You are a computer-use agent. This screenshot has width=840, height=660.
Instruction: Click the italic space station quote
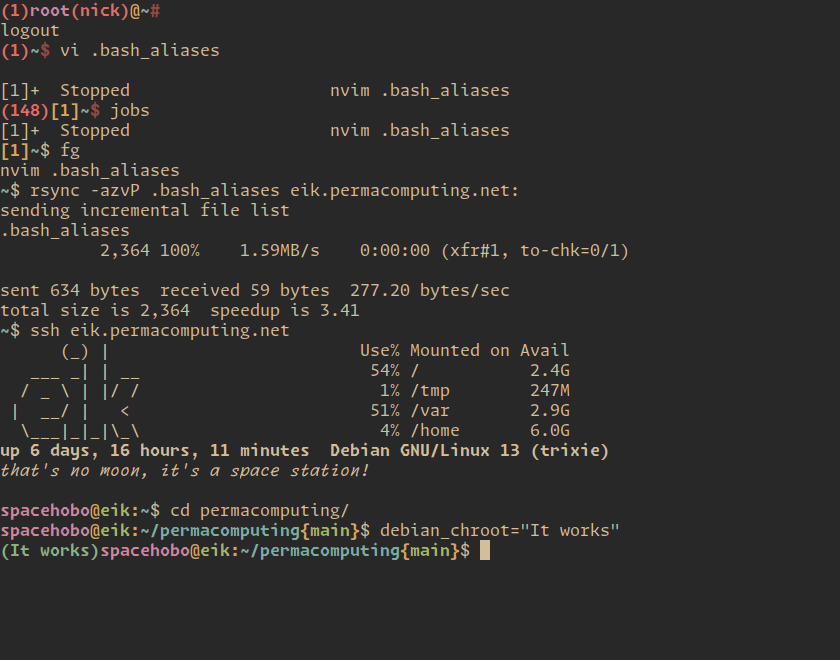click(185, 471)
